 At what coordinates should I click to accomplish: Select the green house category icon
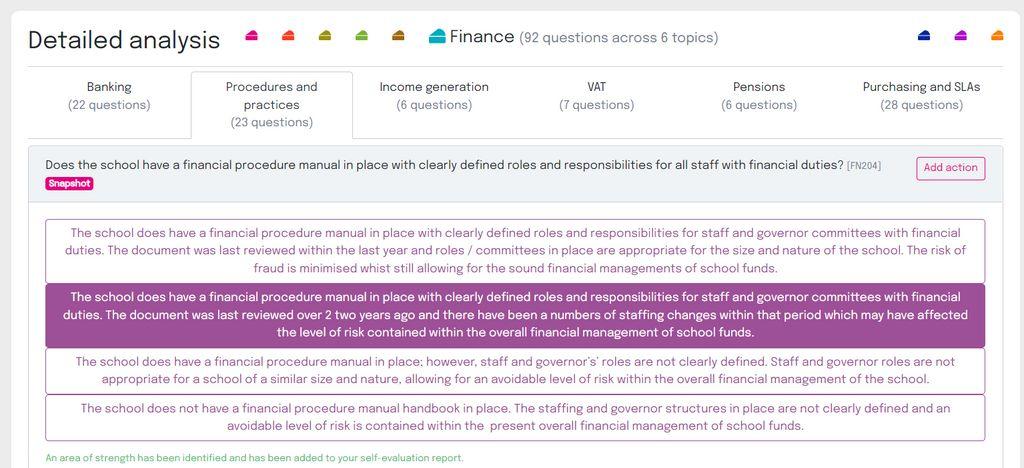point(361,36)
